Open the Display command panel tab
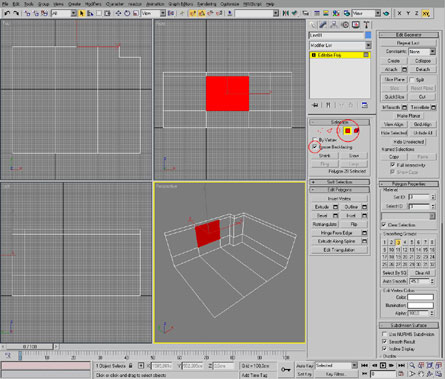 [x=356, y=25]
